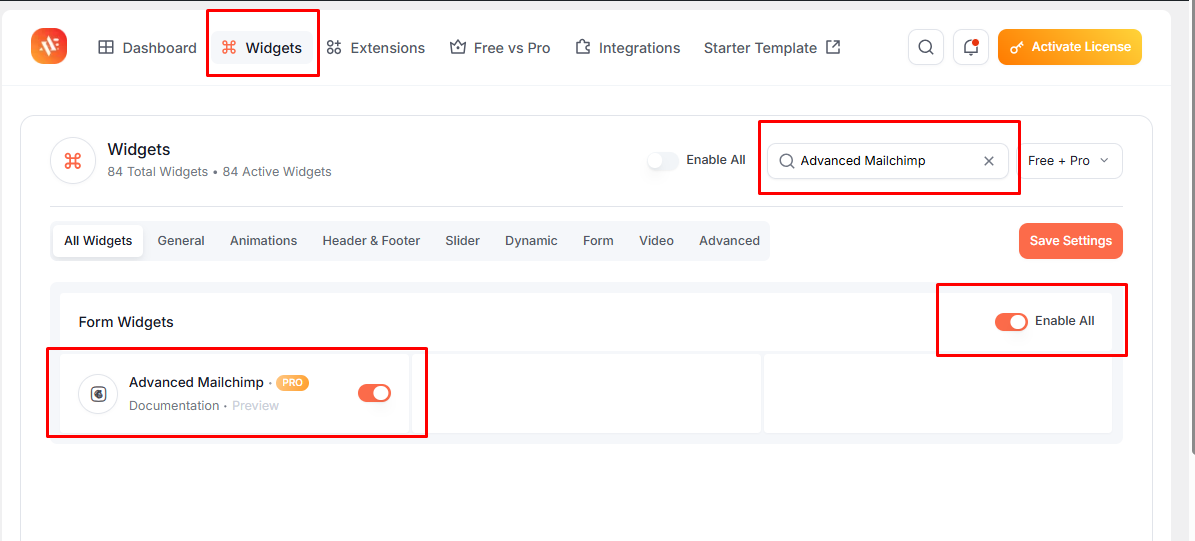Select the All Widgets tab

98,241
